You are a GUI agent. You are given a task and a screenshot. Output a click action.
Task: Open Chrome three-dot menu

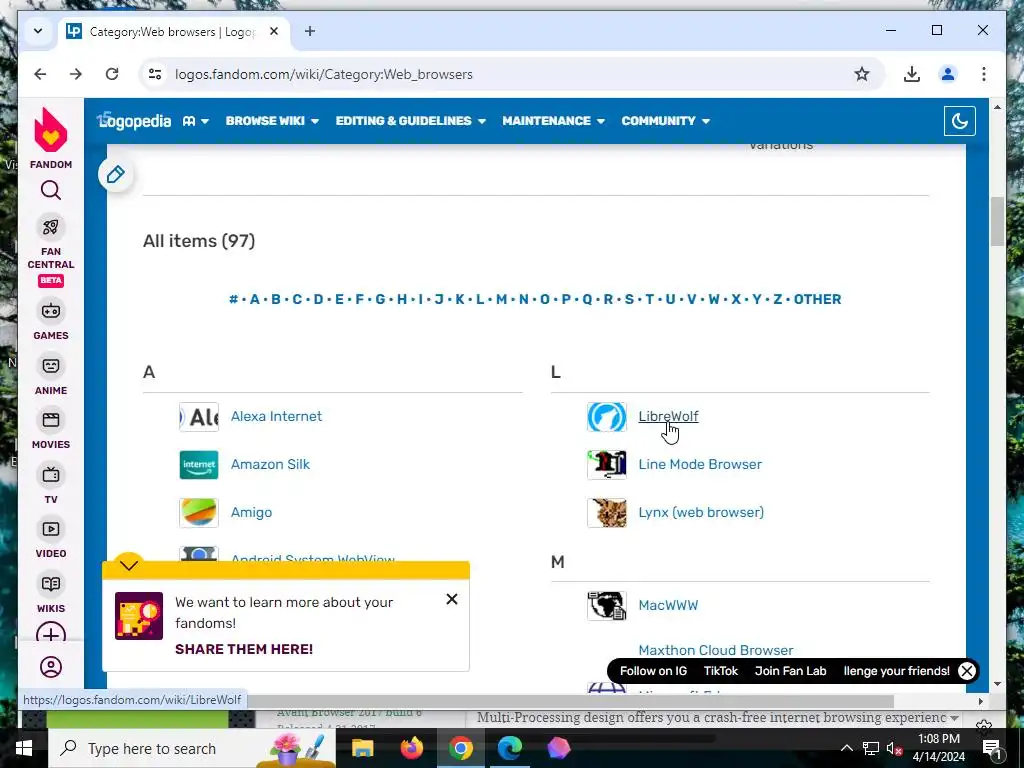click(984, 74)
